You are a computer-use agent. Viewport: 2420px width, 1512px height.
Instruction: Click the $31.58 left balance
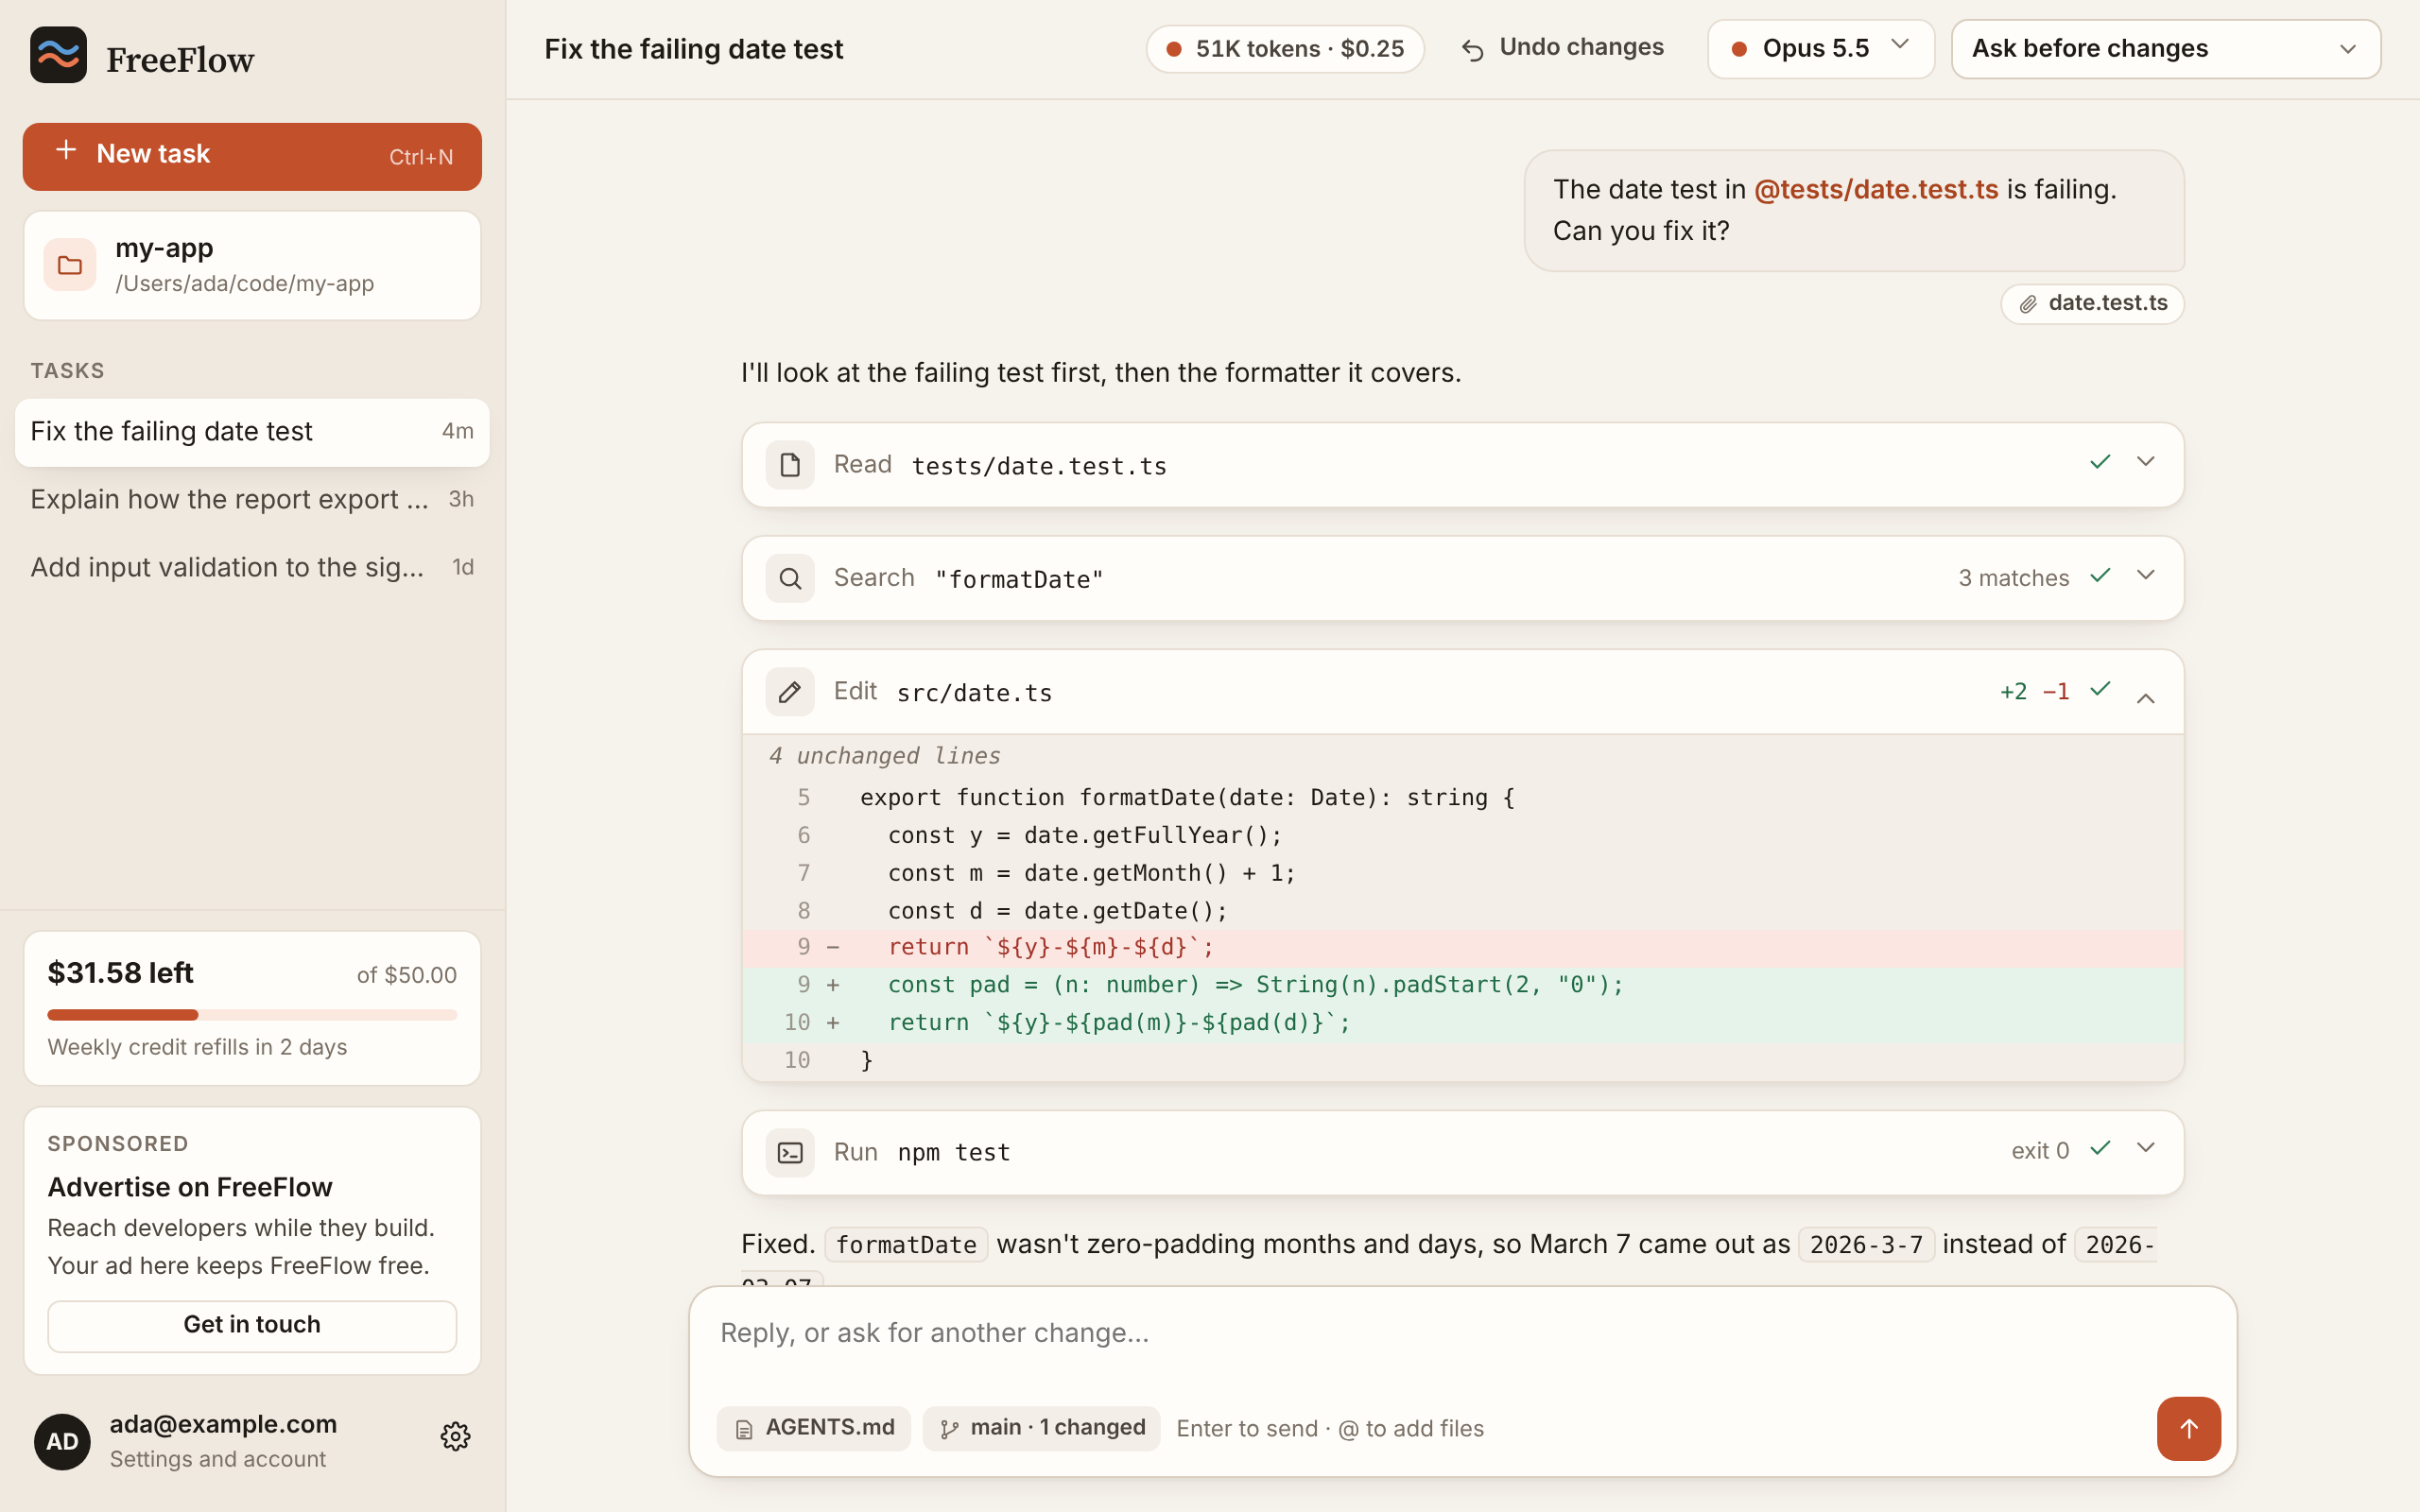120,973
